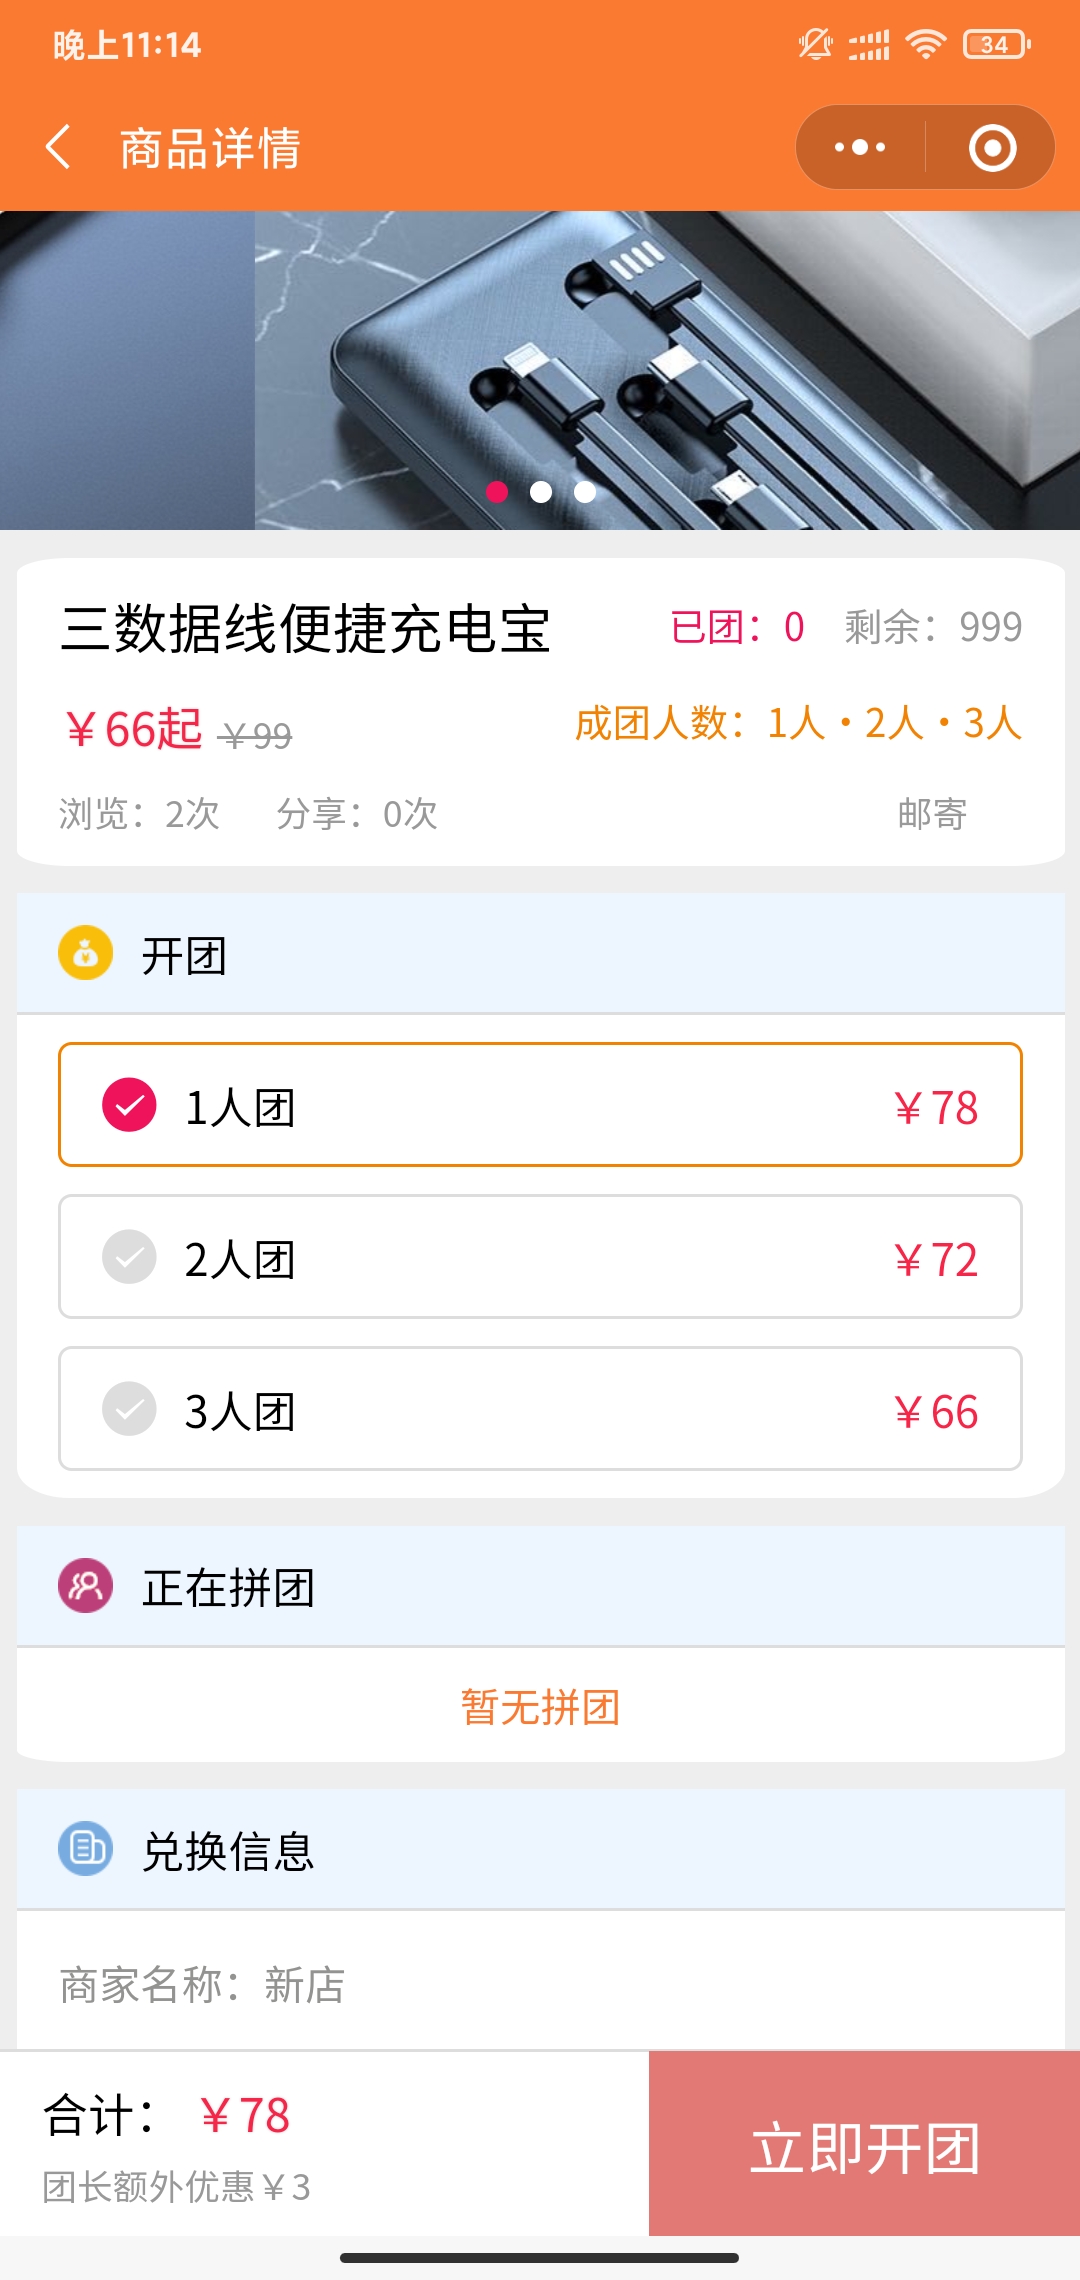
Task: Tap the Wi-Fi status icon
Action: click(x=925, y=44)
